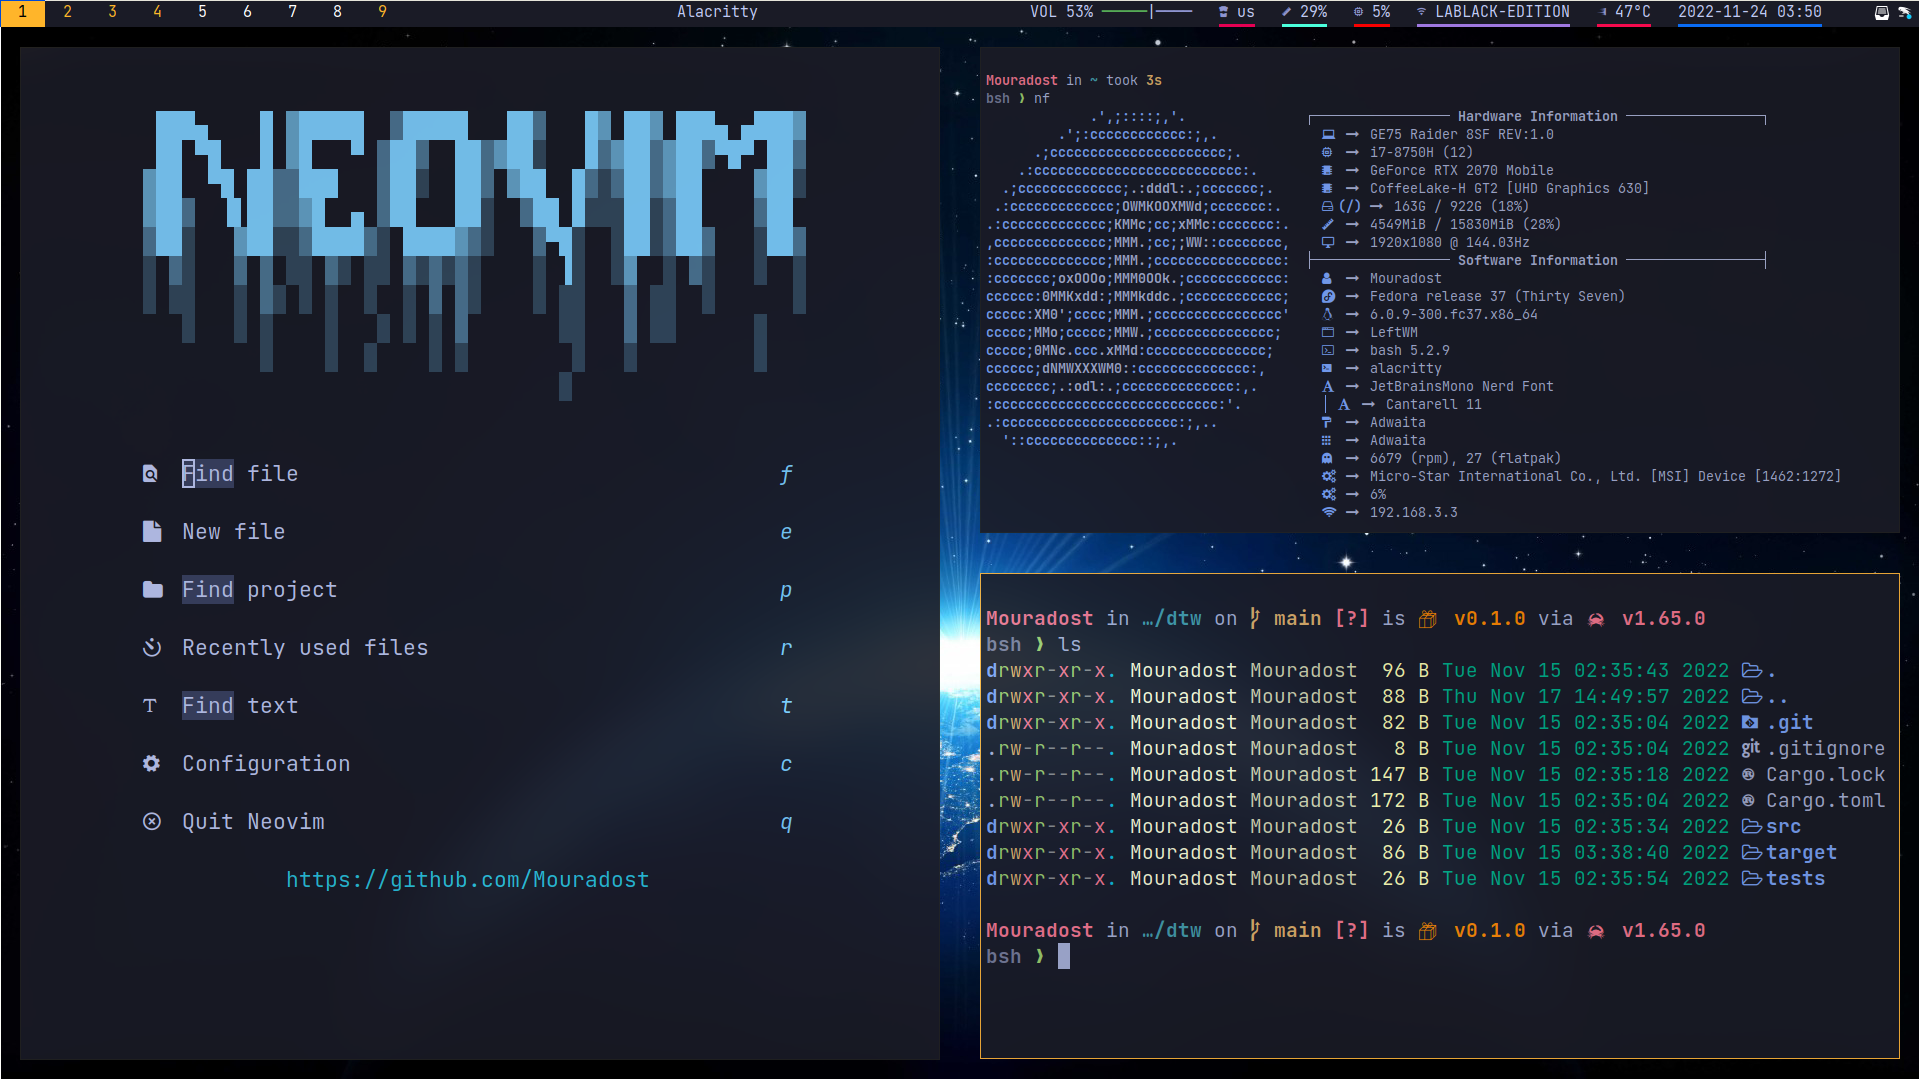Click the wifi icon beside LABLACK-EDITION in top bar
1919x1079 pixels.
(x=1421, y=12)
